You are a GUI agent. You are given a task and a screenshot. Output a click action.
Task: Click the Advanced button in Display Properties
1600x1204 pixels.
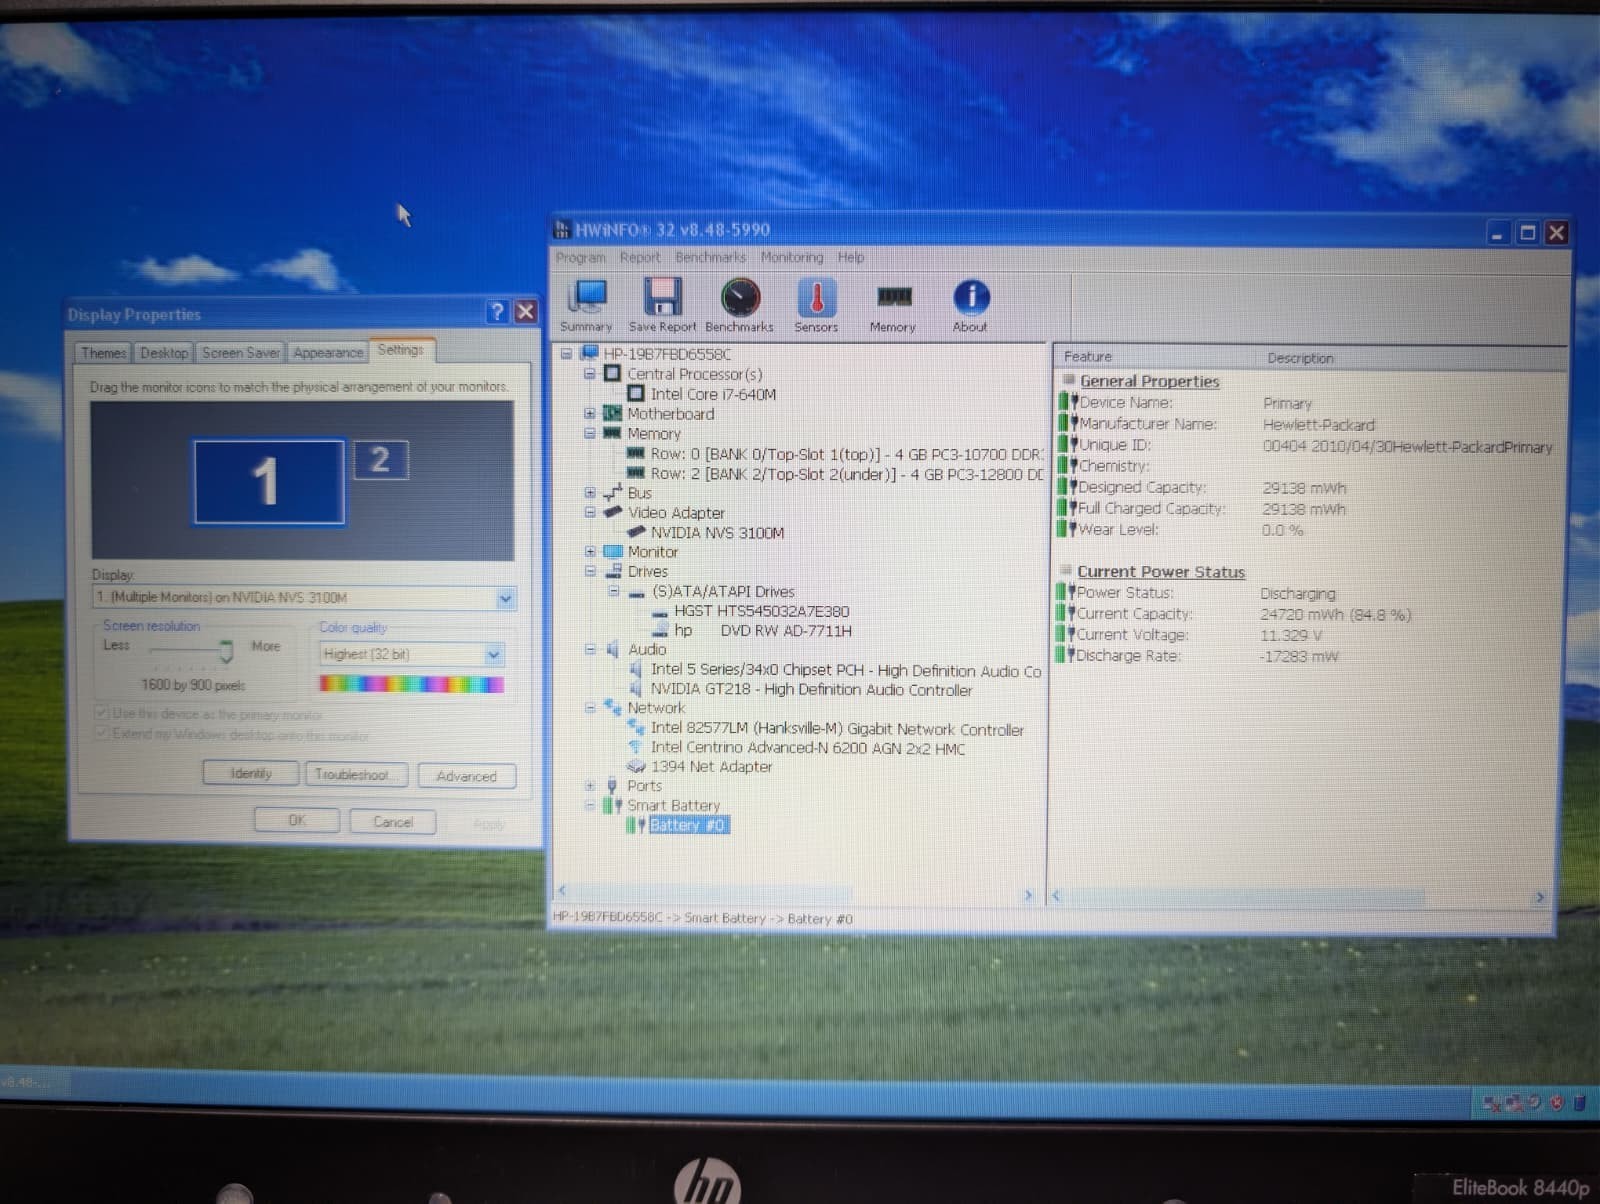point(466,776)
